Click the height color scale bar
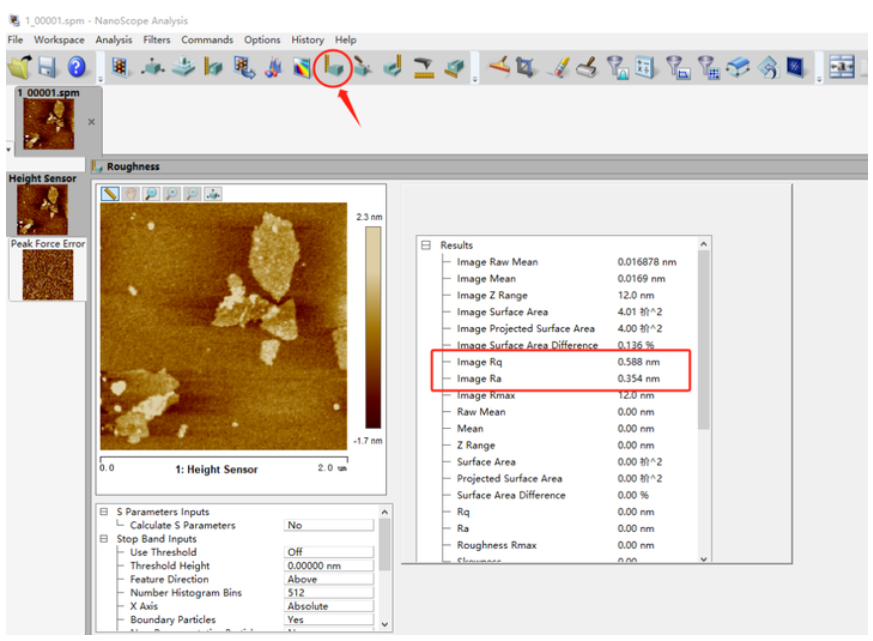 (372, 327)
